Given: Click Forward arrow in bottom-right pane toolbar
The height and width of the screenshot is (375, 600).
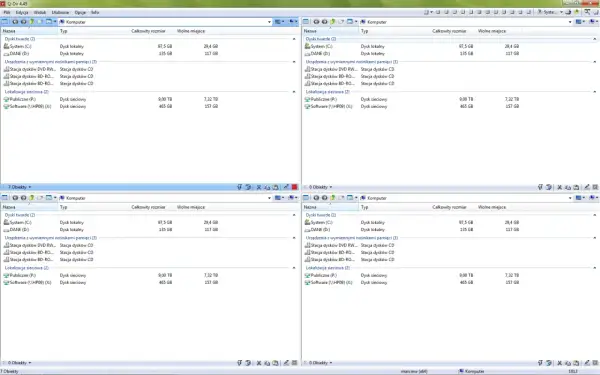Looking at the screenshot, I should [324, 198].
